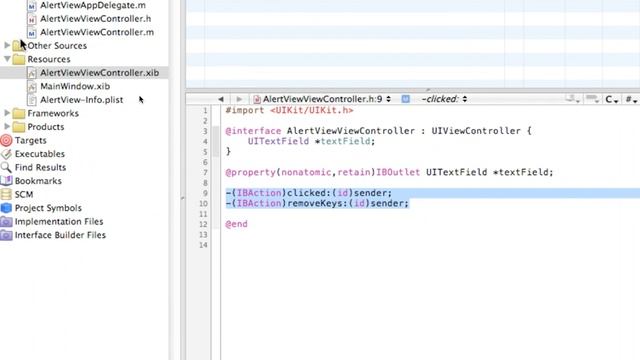
Task: Click the Implementation Files smart group icon
Action: tap(6, 222)
